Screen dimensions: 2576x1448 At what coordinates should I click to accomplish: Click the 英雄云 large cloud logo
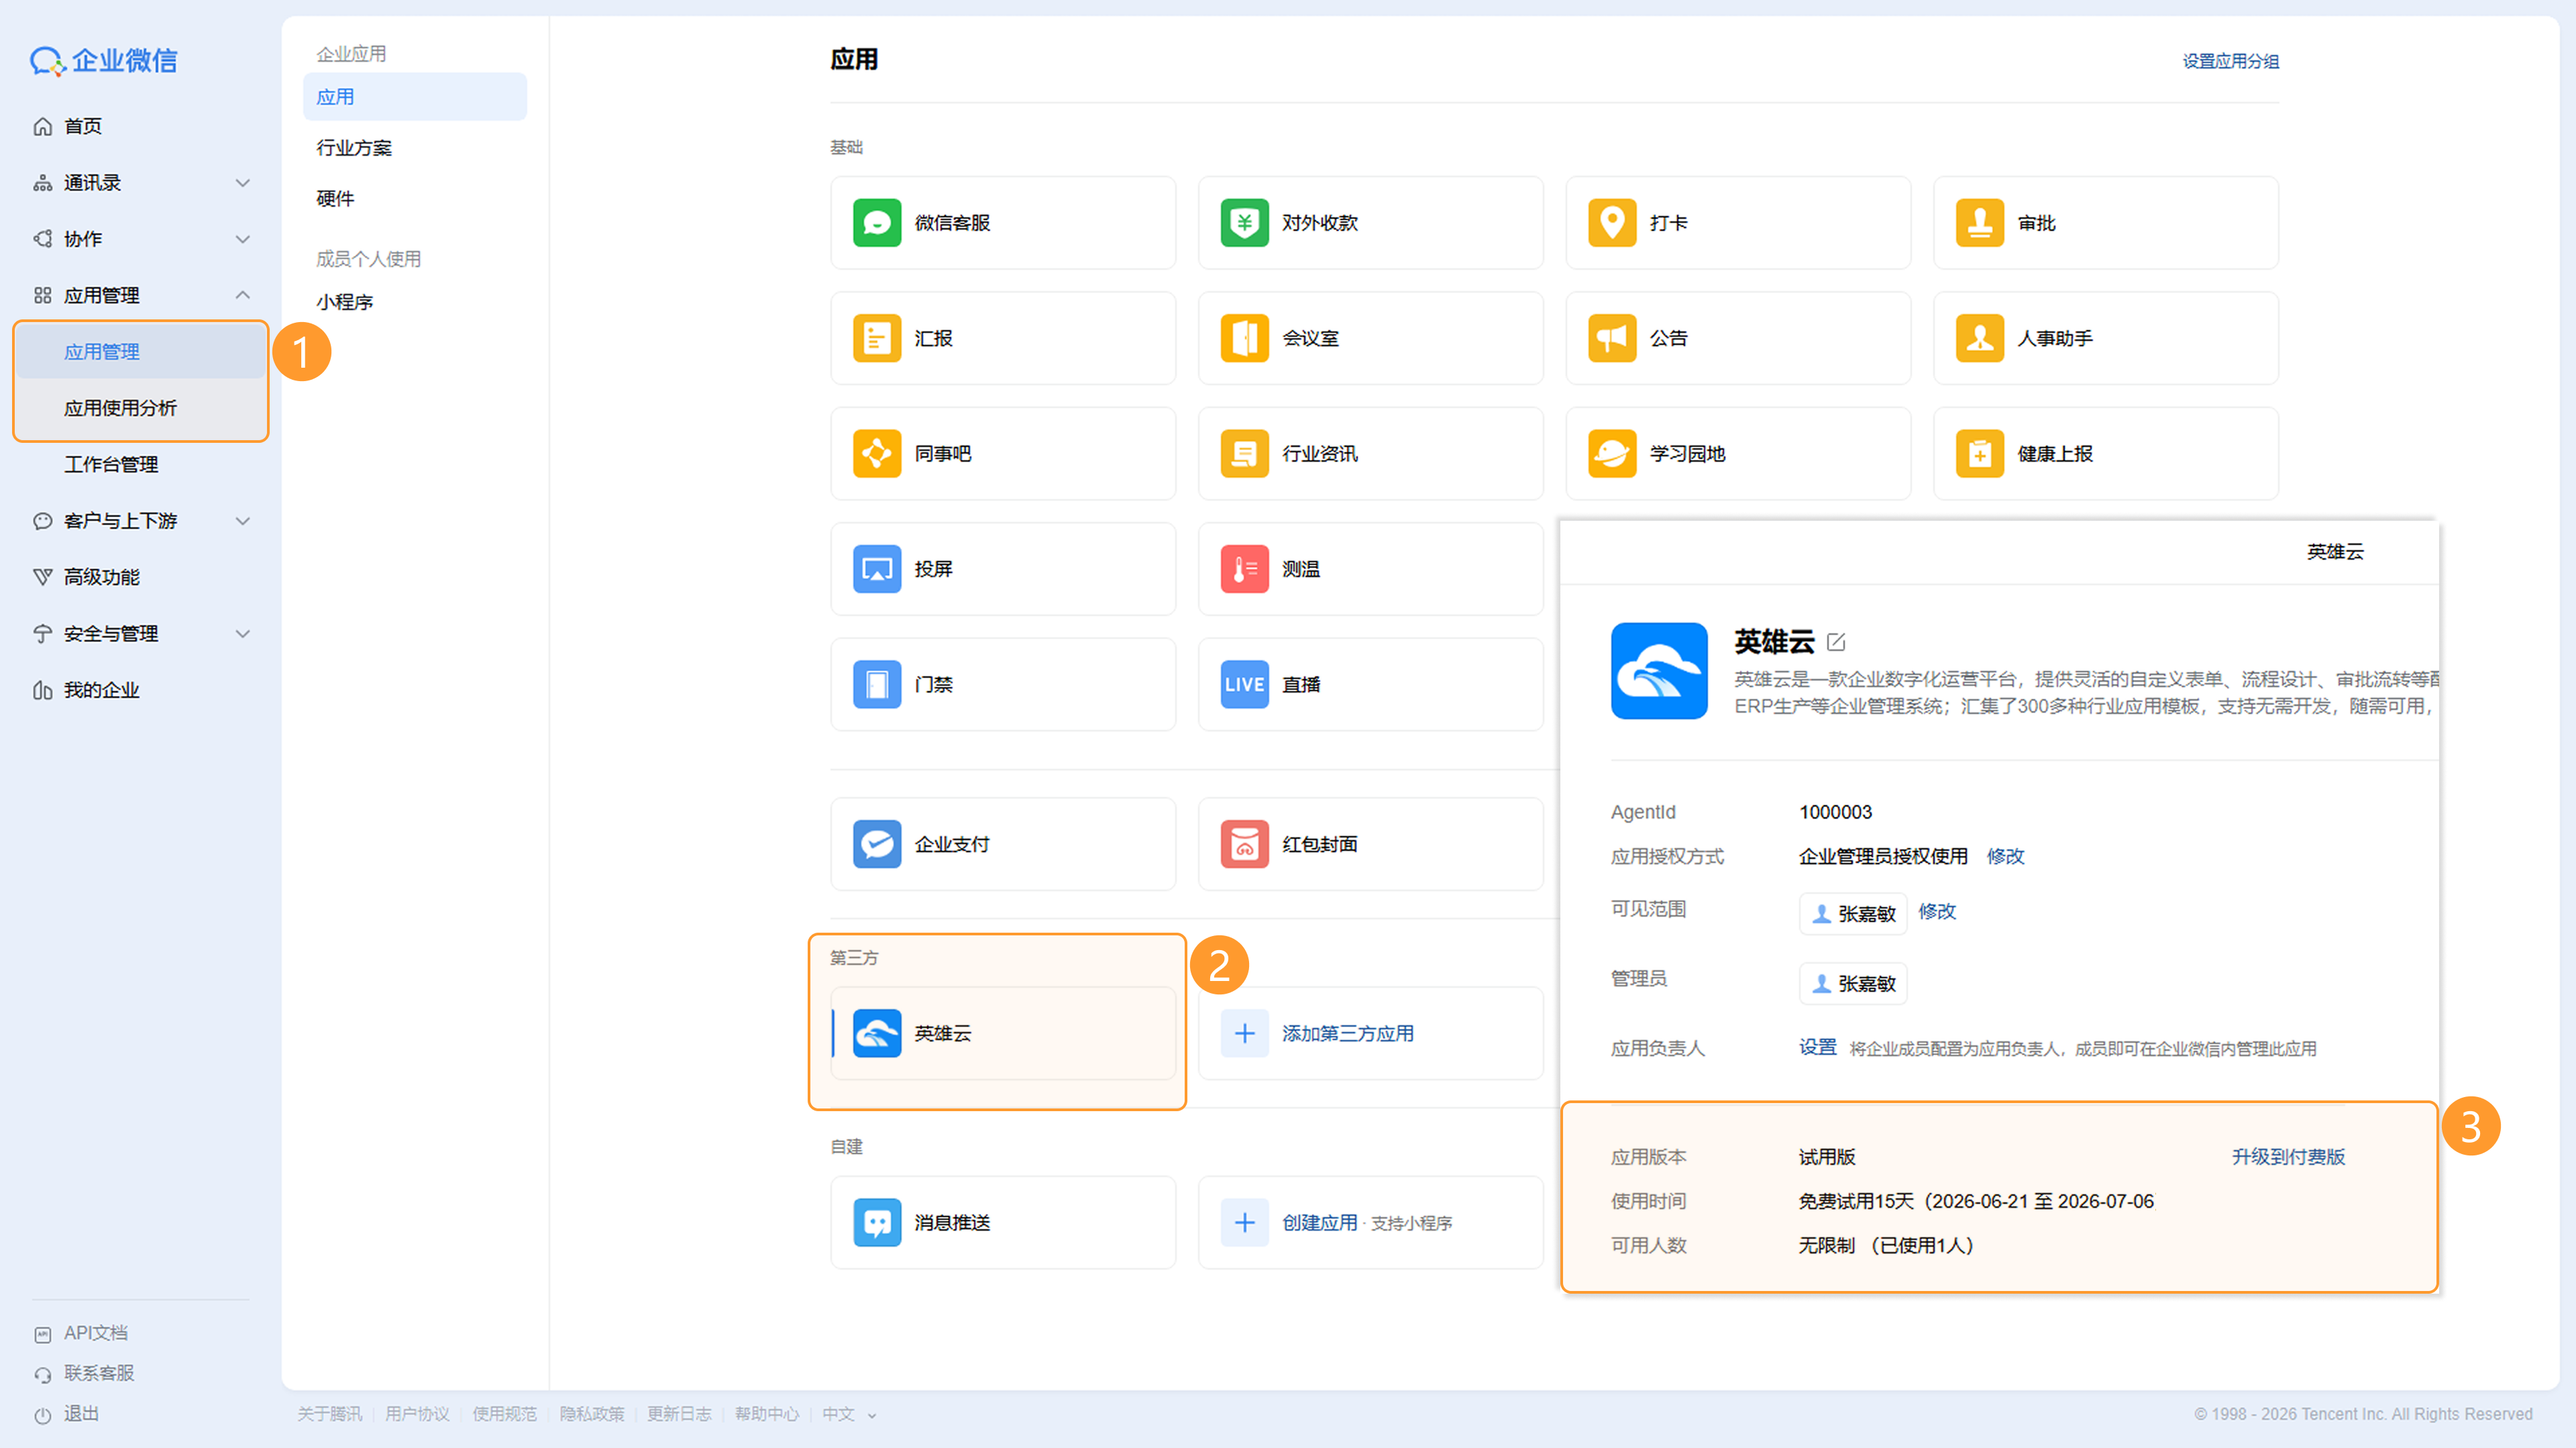point(1658,670)
